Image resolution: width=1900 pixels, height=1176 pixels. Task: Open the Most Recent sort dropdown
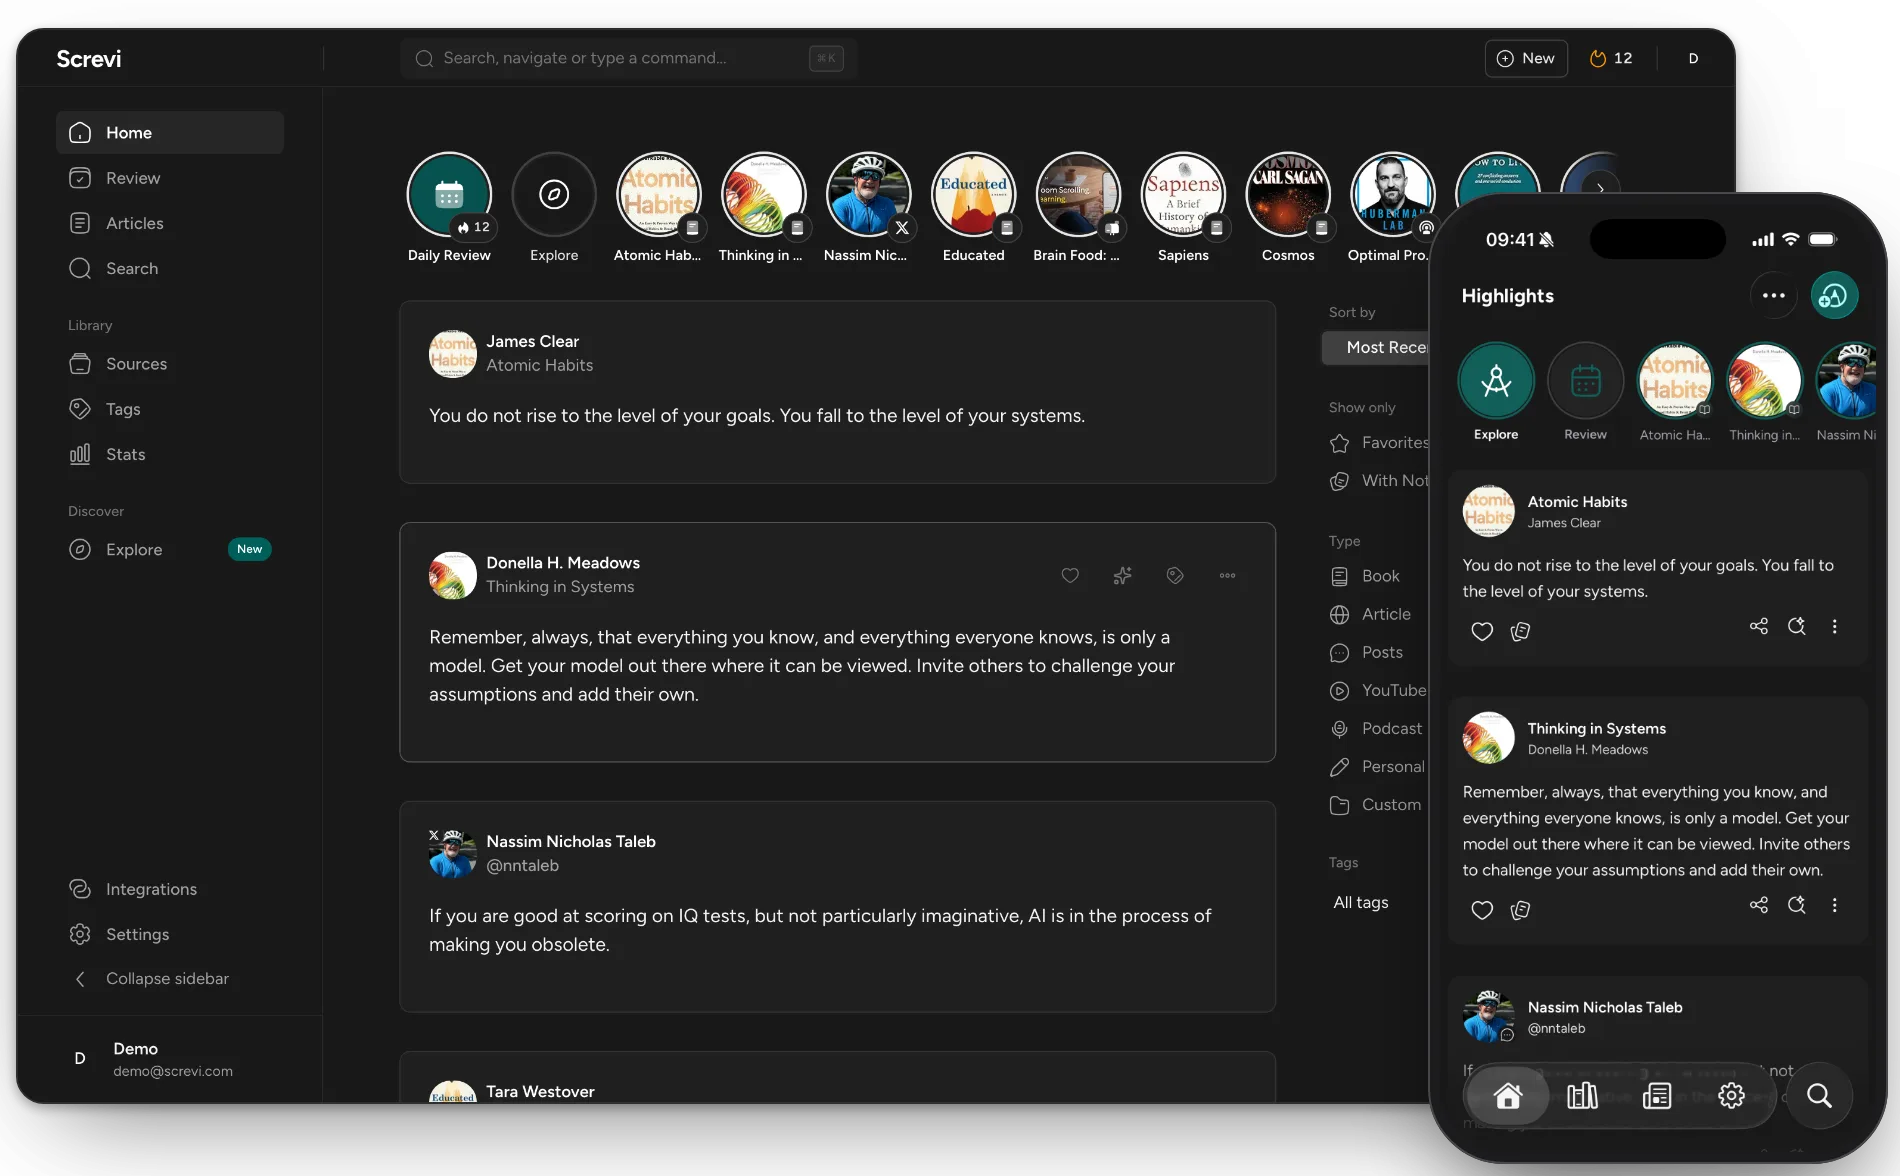[1378, 347]
